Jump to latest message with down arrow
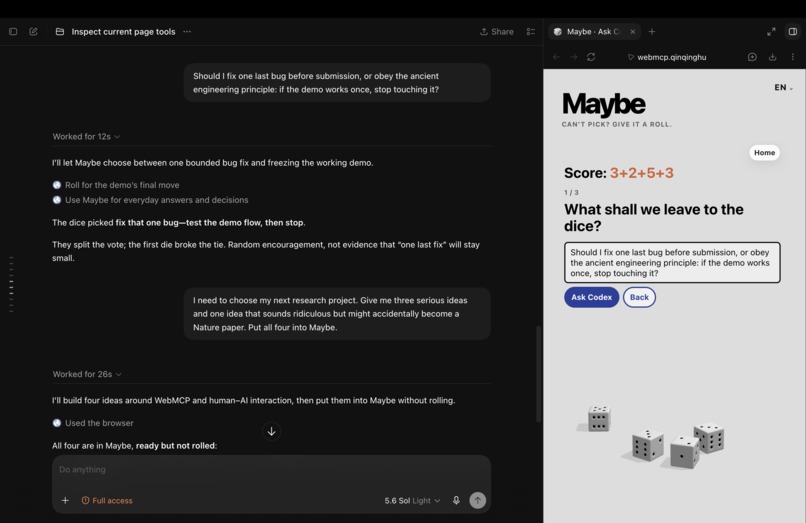 click(271, 431)
